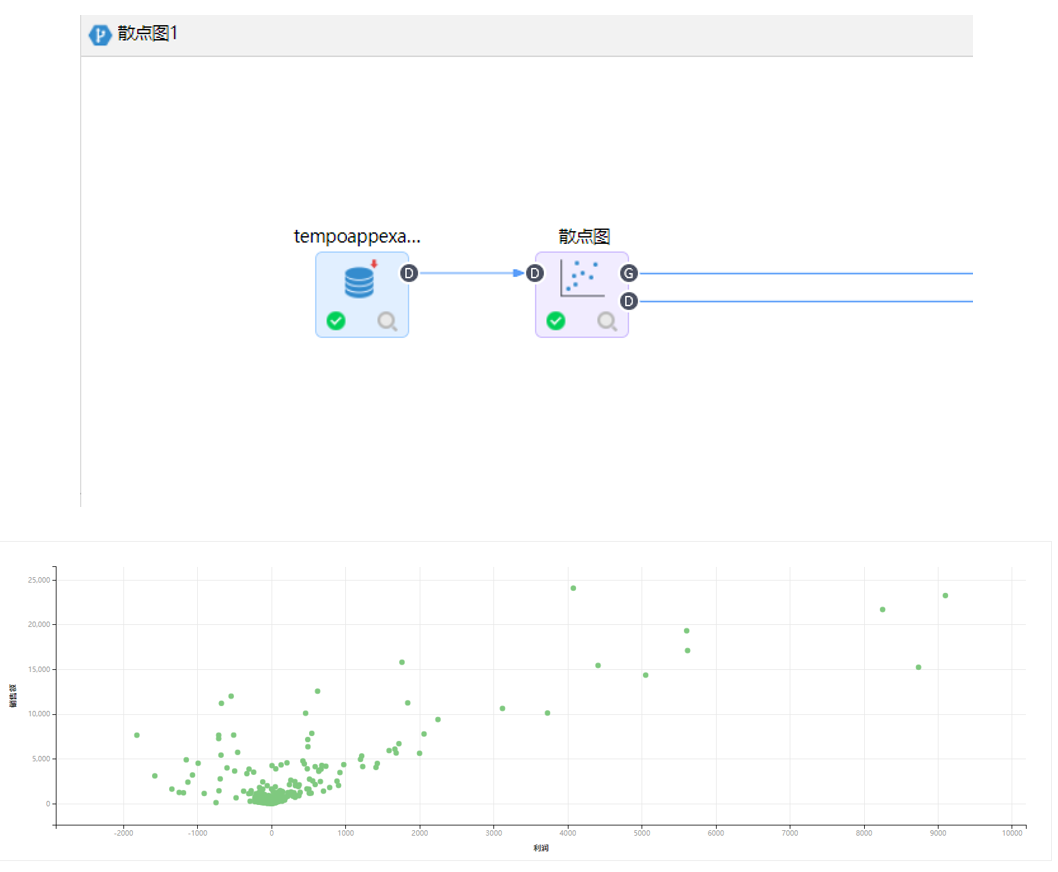Open the magnifier preview on the 散点图 node
This screenshot has height=872, width=1058.
click(x=607, y=321)
